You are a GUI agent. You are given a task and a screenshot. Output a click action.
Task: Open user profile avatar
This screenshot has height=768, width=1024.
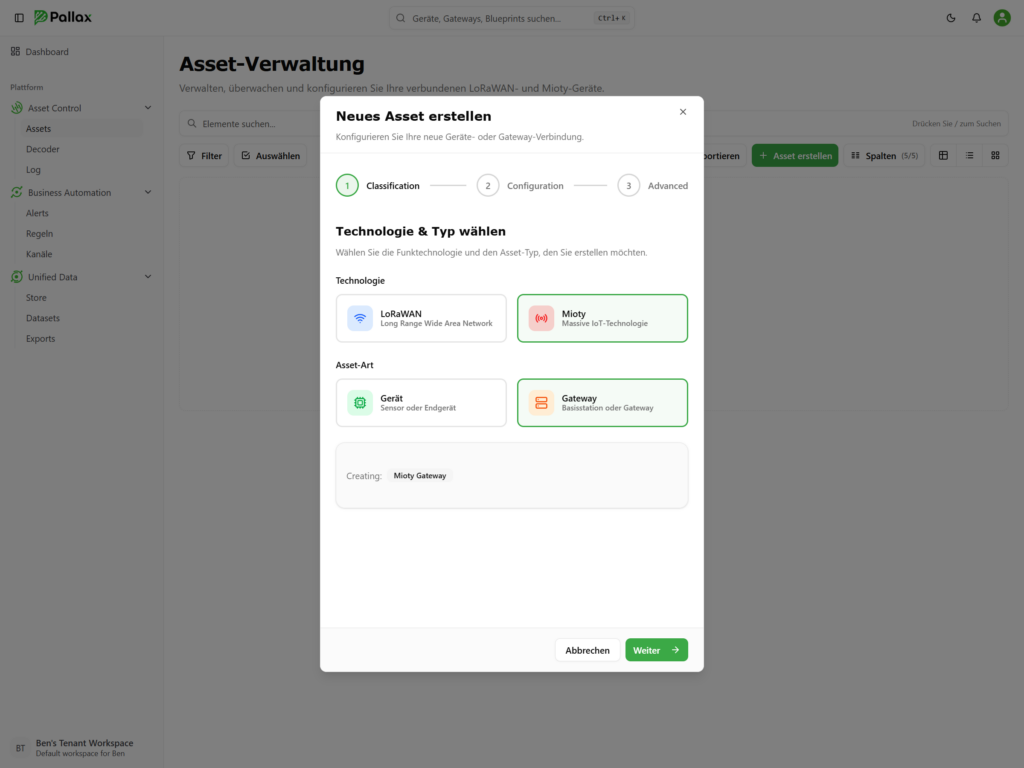(x=1002, y=18)
